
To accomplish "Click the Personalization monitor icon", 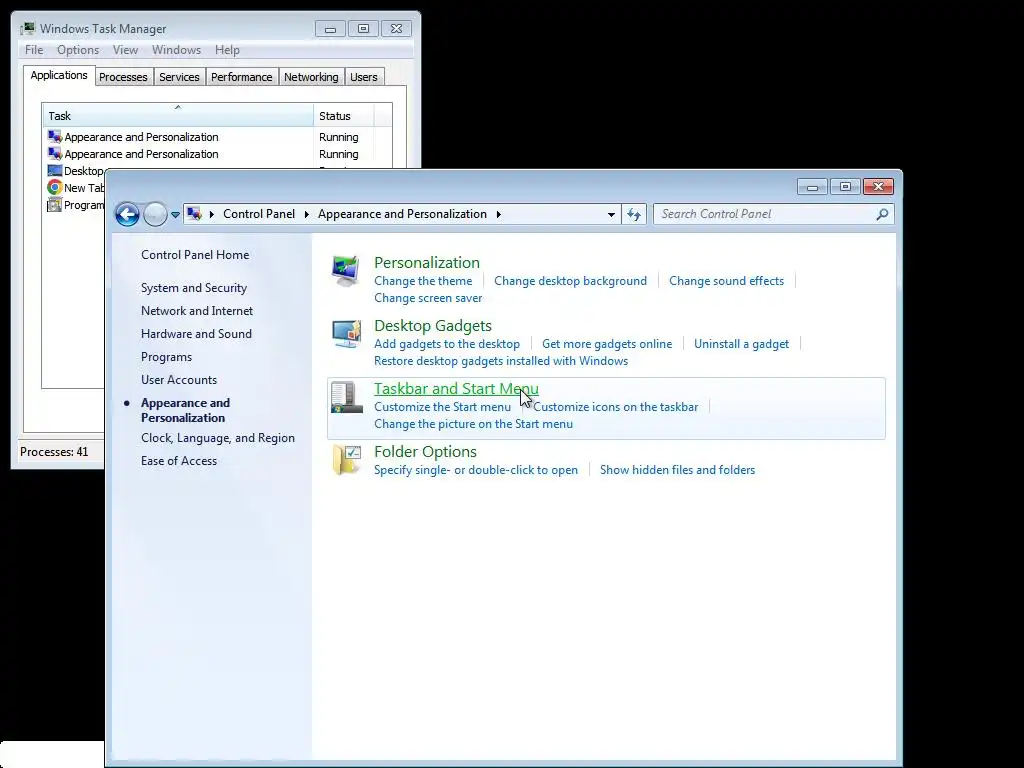I will click(345, 270).
